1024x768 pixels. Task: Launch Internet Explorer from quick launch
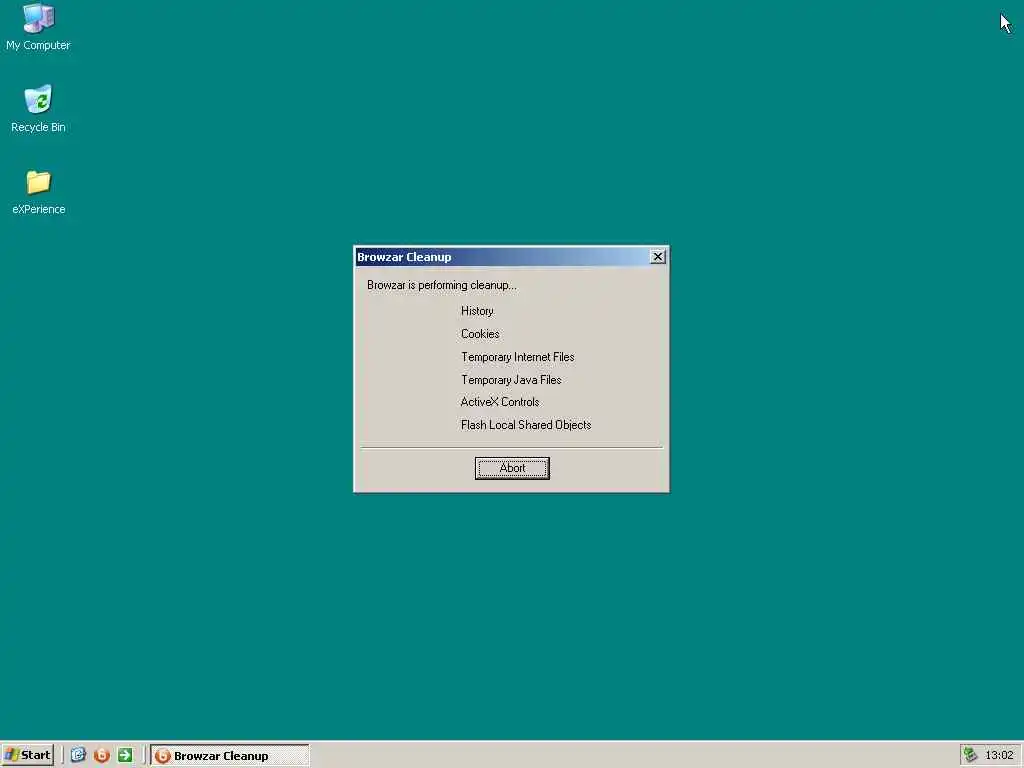click(x=78, y=755)
